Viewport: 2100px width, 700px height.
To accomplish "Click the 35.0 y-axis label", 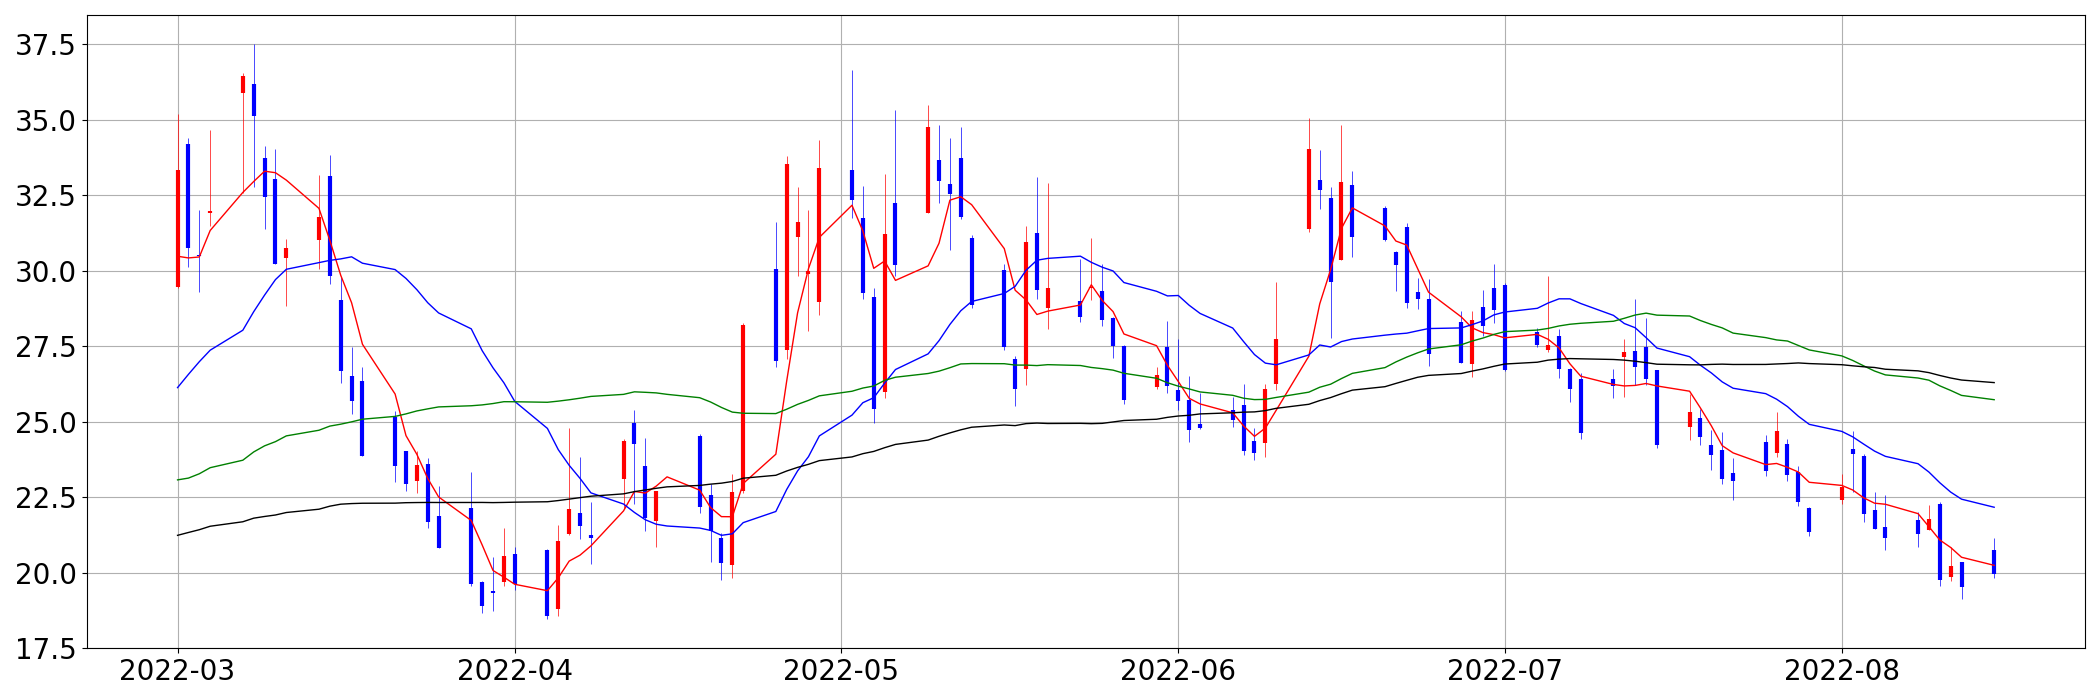I will [44, 121].
